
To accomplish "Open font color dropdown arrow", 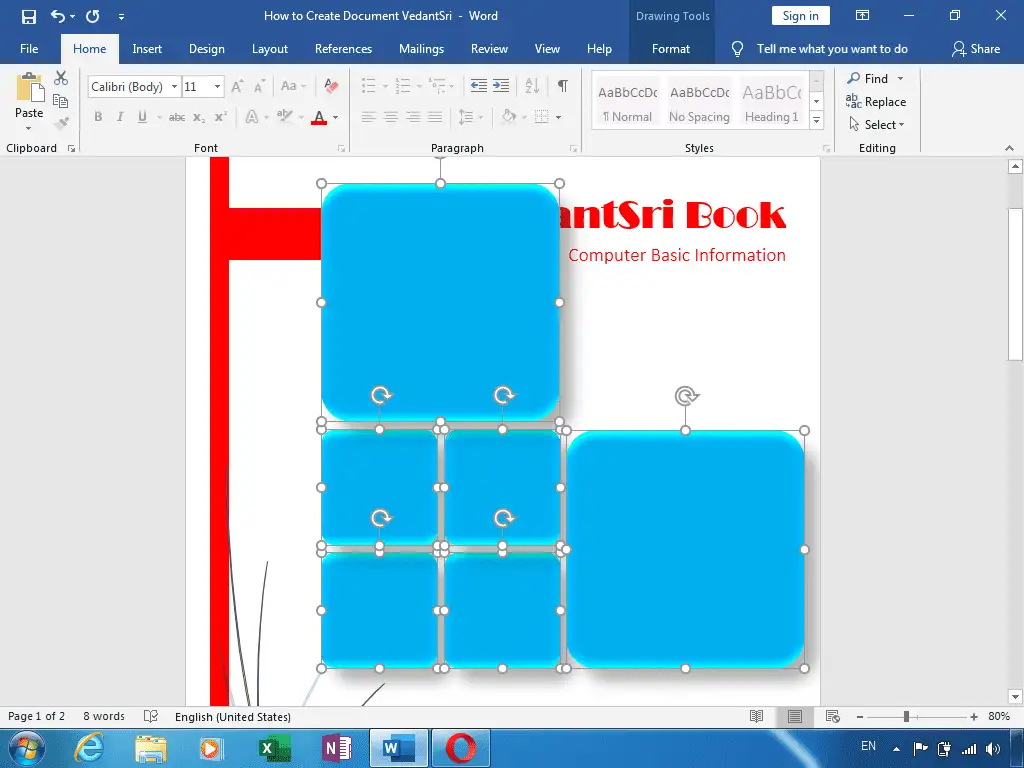I will point(336,118).
